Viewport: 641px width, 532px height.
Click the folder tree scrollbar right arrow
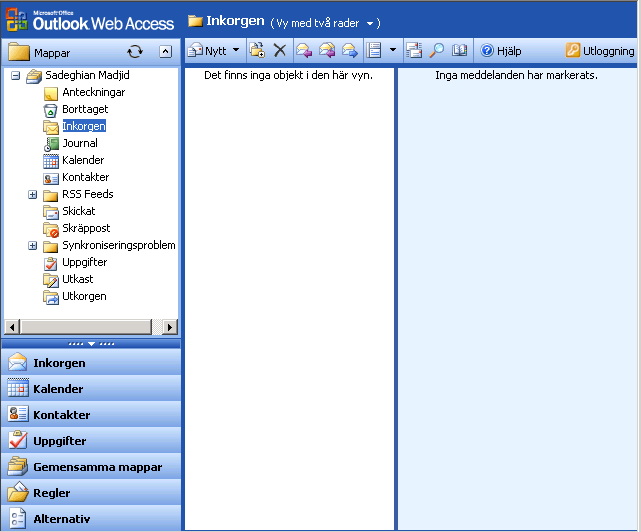click(x=170, y=327)
